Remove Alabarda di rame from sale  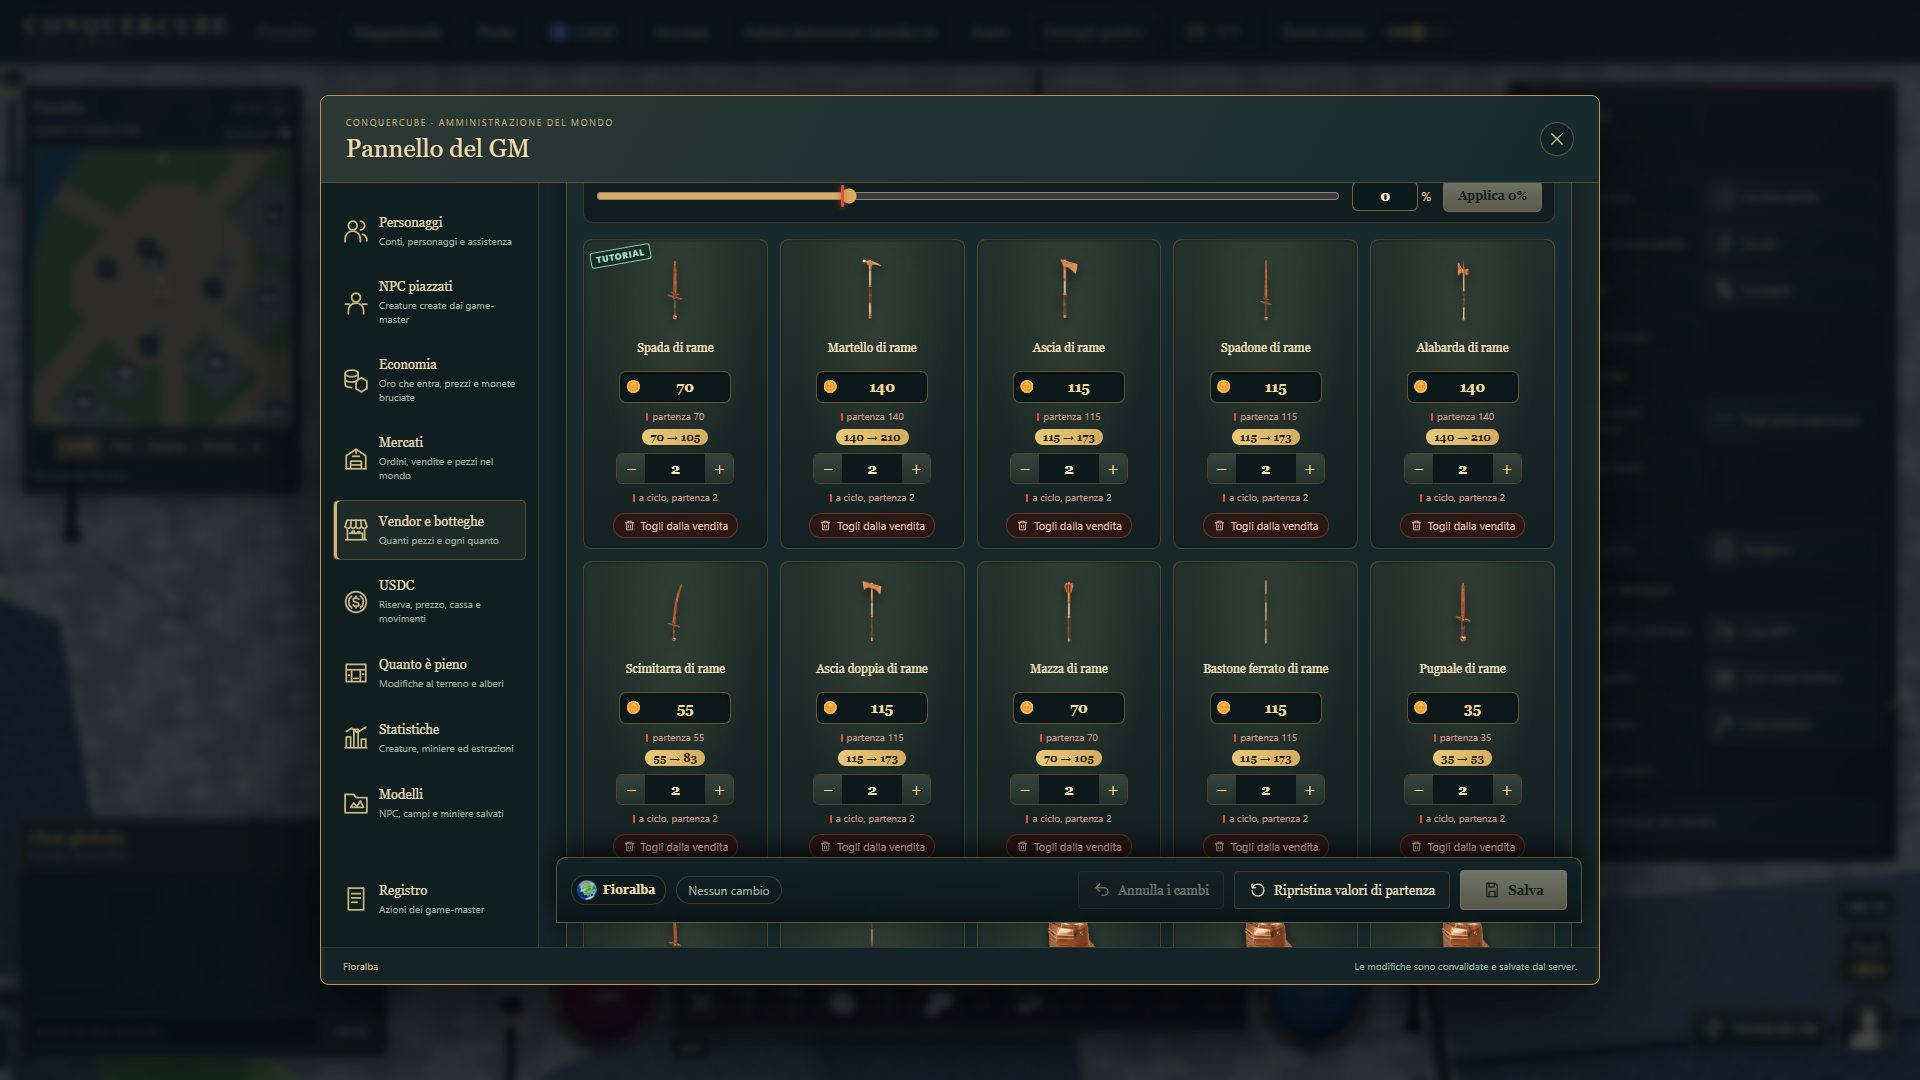tap(1462, 526)
